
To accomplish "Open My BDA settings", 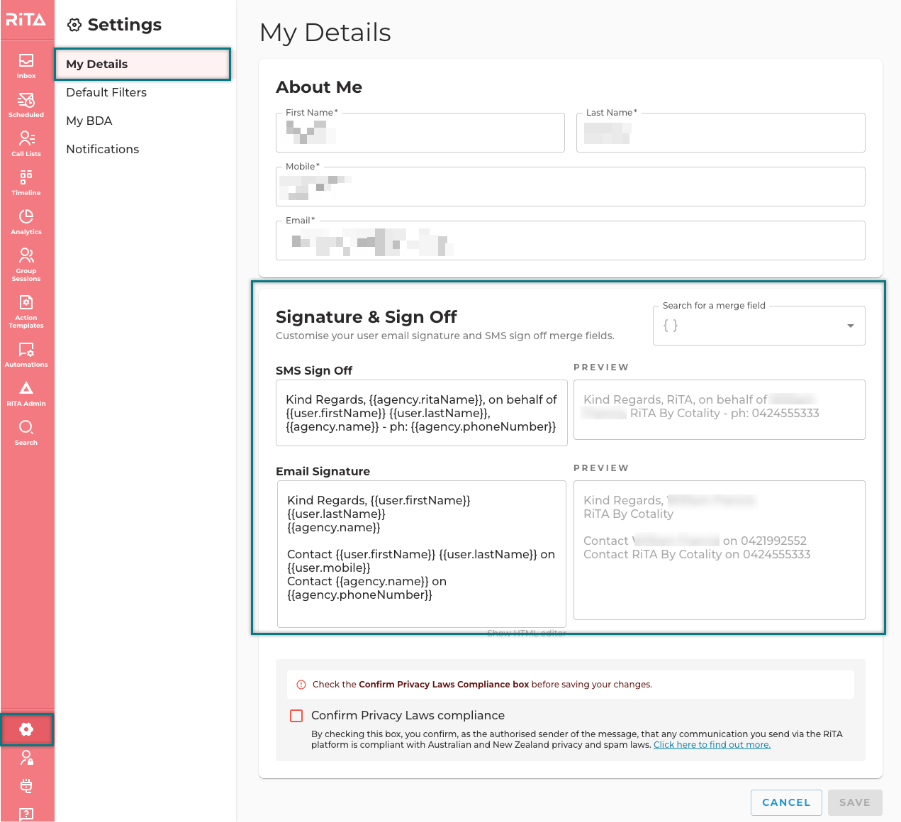I will tap(89, 121).
